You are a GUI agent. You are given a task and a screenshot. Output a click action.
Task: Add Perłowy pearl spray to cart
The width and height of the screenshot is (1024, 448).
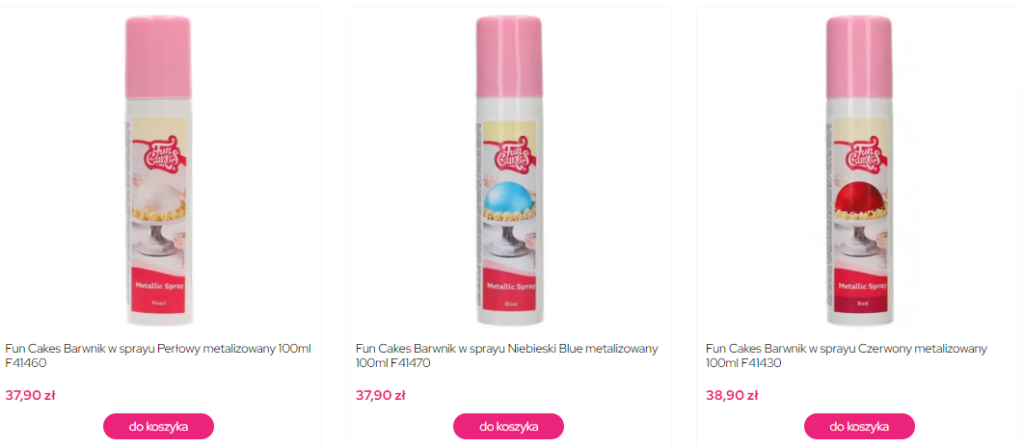click(x=159, y=426)
